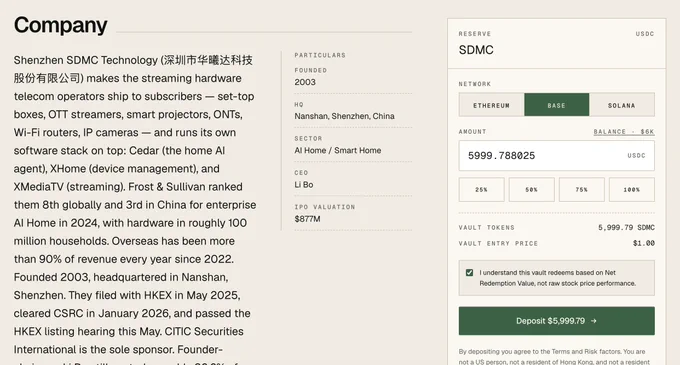The width and height of the screenshot is (680, 365).
Task: Click the Company section heading
Action: coord(60,25)
